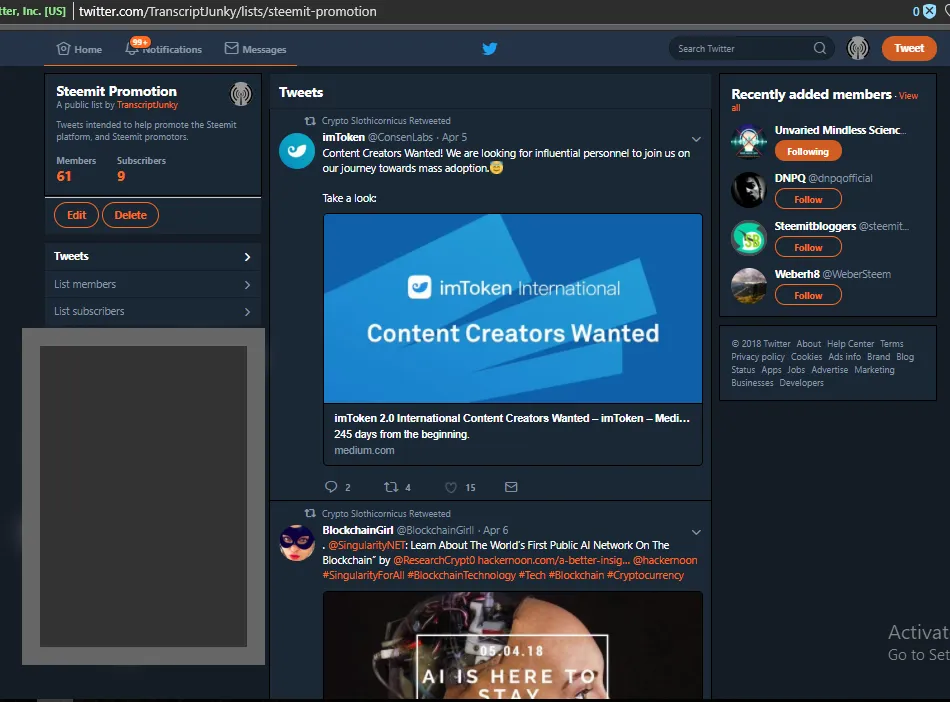Click the Messages envelope icon

(231, 48)
